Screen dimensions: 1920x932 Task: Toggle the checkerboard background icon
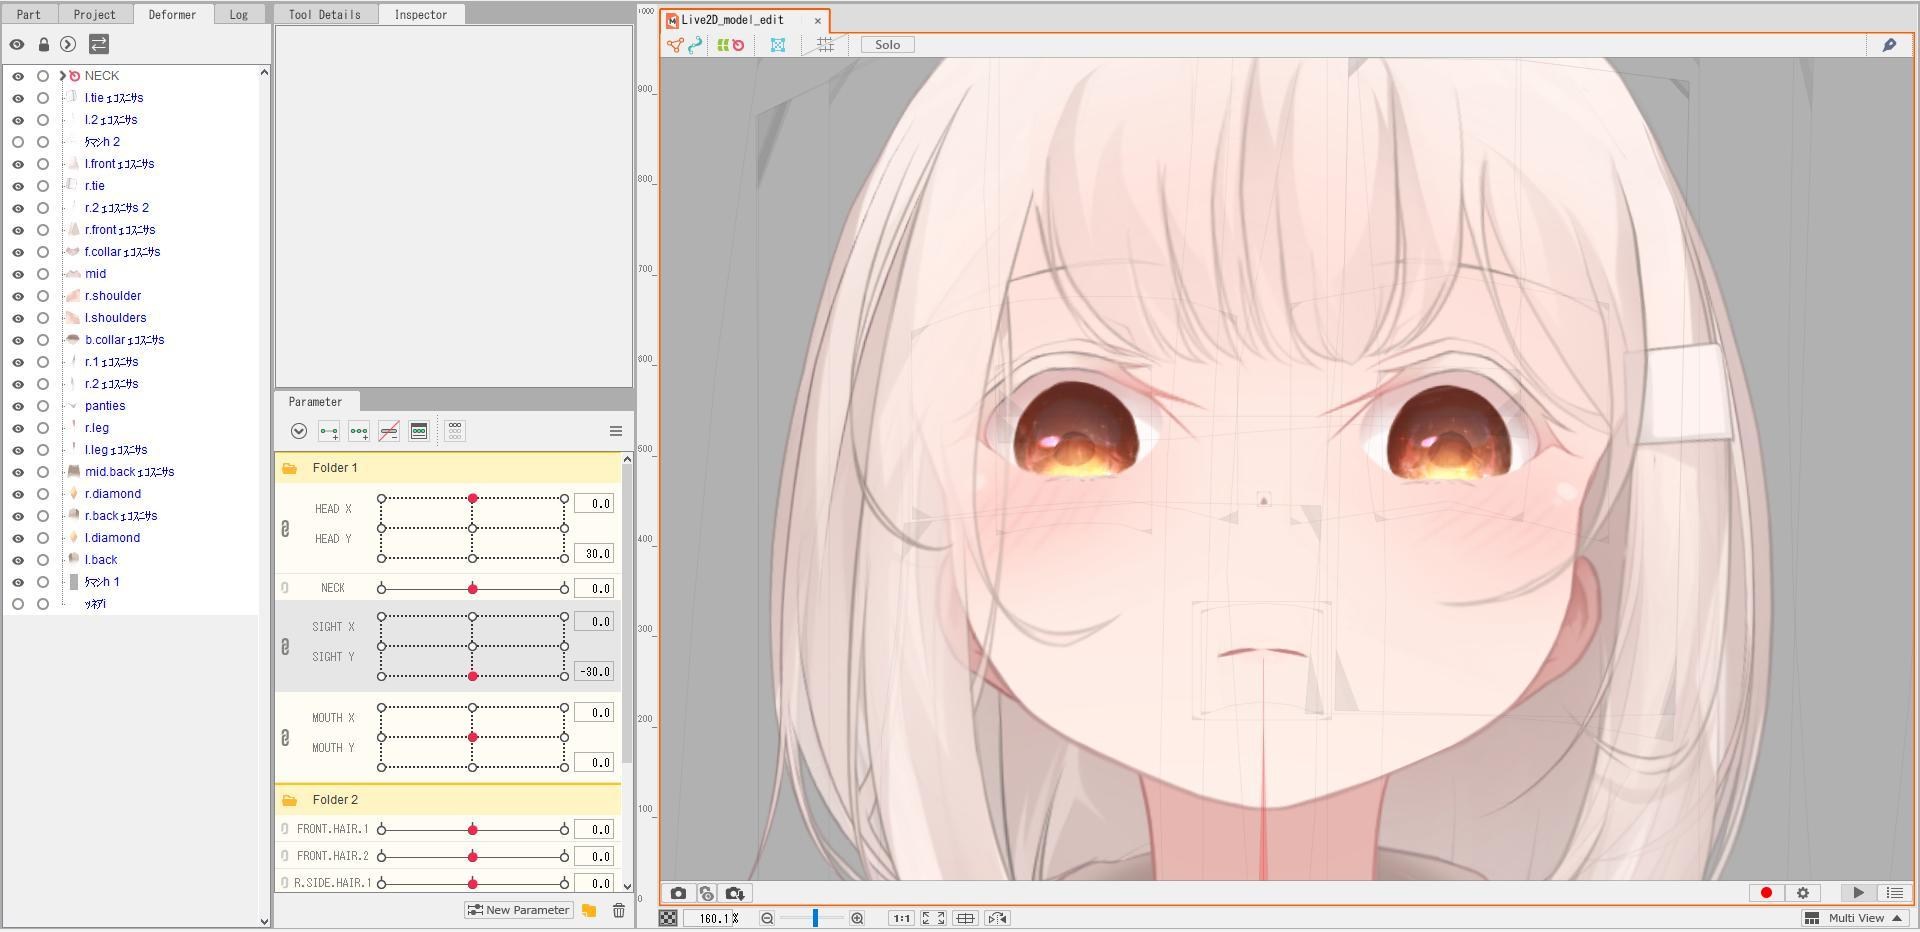coord(668,918)
